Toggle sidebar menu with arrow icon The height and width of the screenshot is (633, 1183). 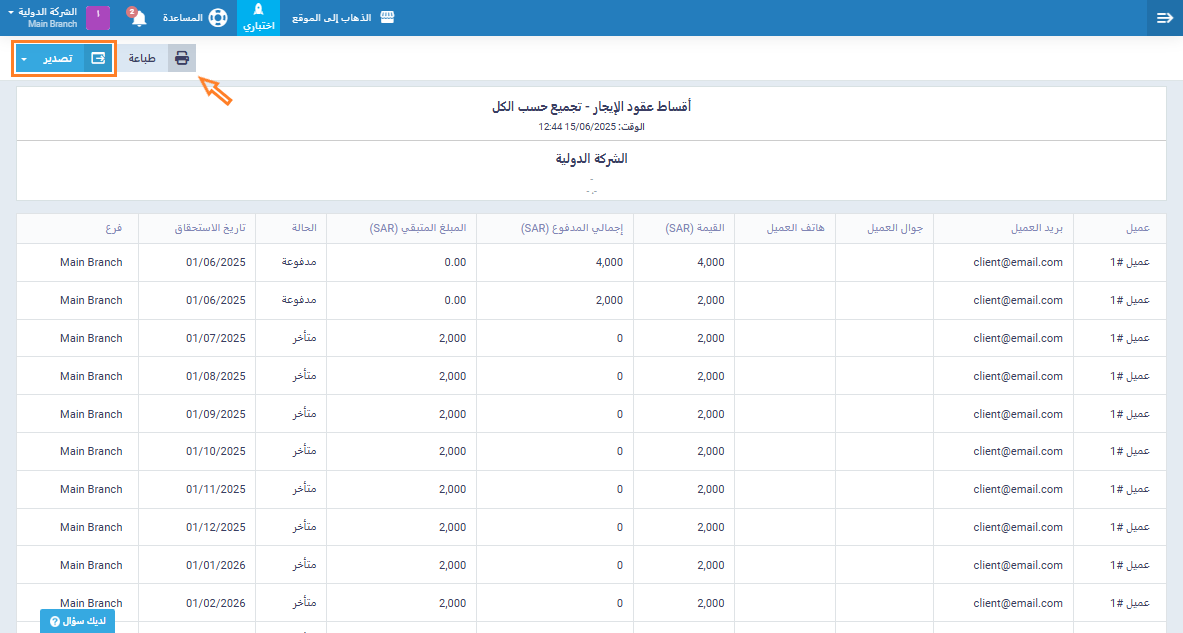point(1164,18)
